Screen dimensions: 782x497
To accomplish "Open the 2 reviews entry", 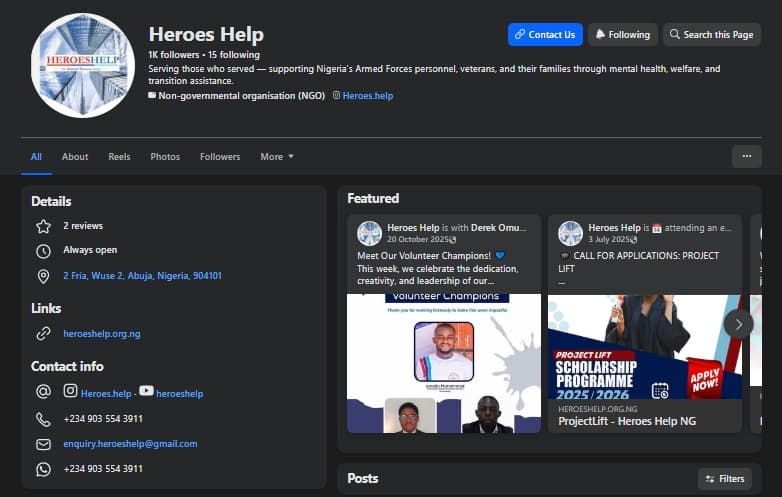I will click(x=83, y=226).
